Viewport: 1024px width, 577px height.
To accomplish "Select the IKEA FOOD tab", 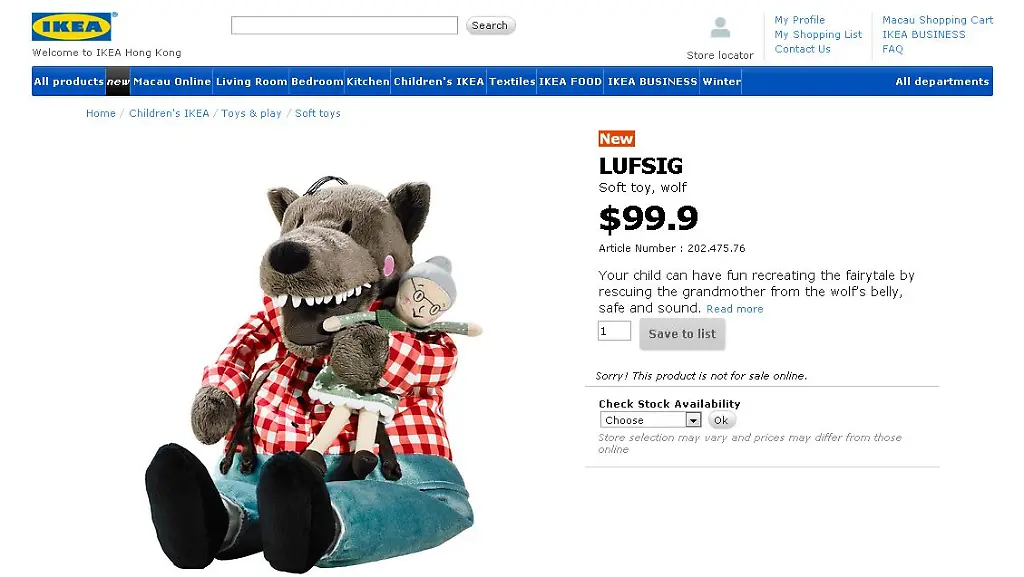I will click(571, 82).
